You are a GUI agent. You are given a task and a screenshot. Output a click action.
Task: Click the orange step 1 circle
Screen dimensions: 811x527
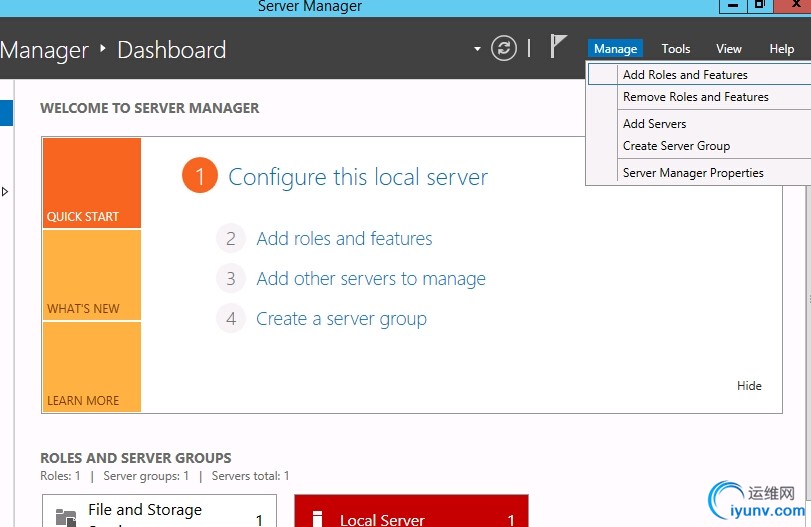click(x=200, y=175)
